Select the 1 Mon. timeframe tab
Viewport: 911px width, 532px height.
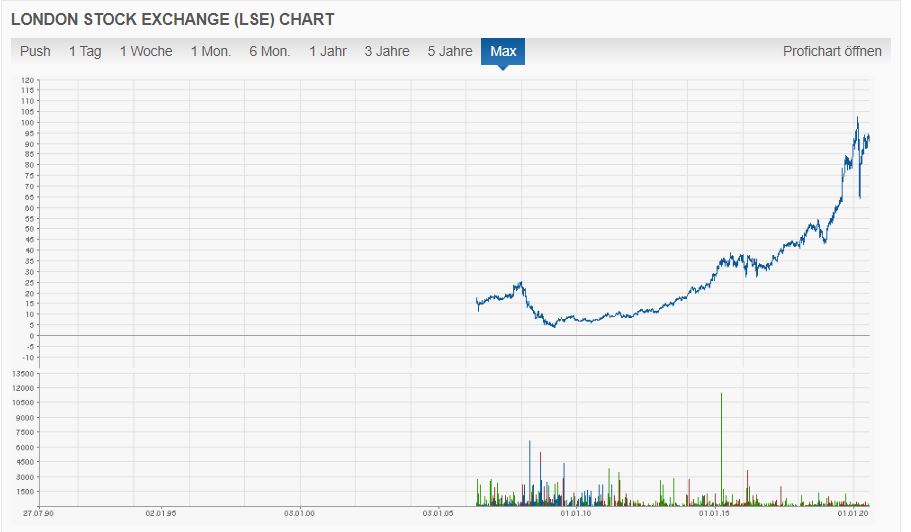(x=211, y=51)
